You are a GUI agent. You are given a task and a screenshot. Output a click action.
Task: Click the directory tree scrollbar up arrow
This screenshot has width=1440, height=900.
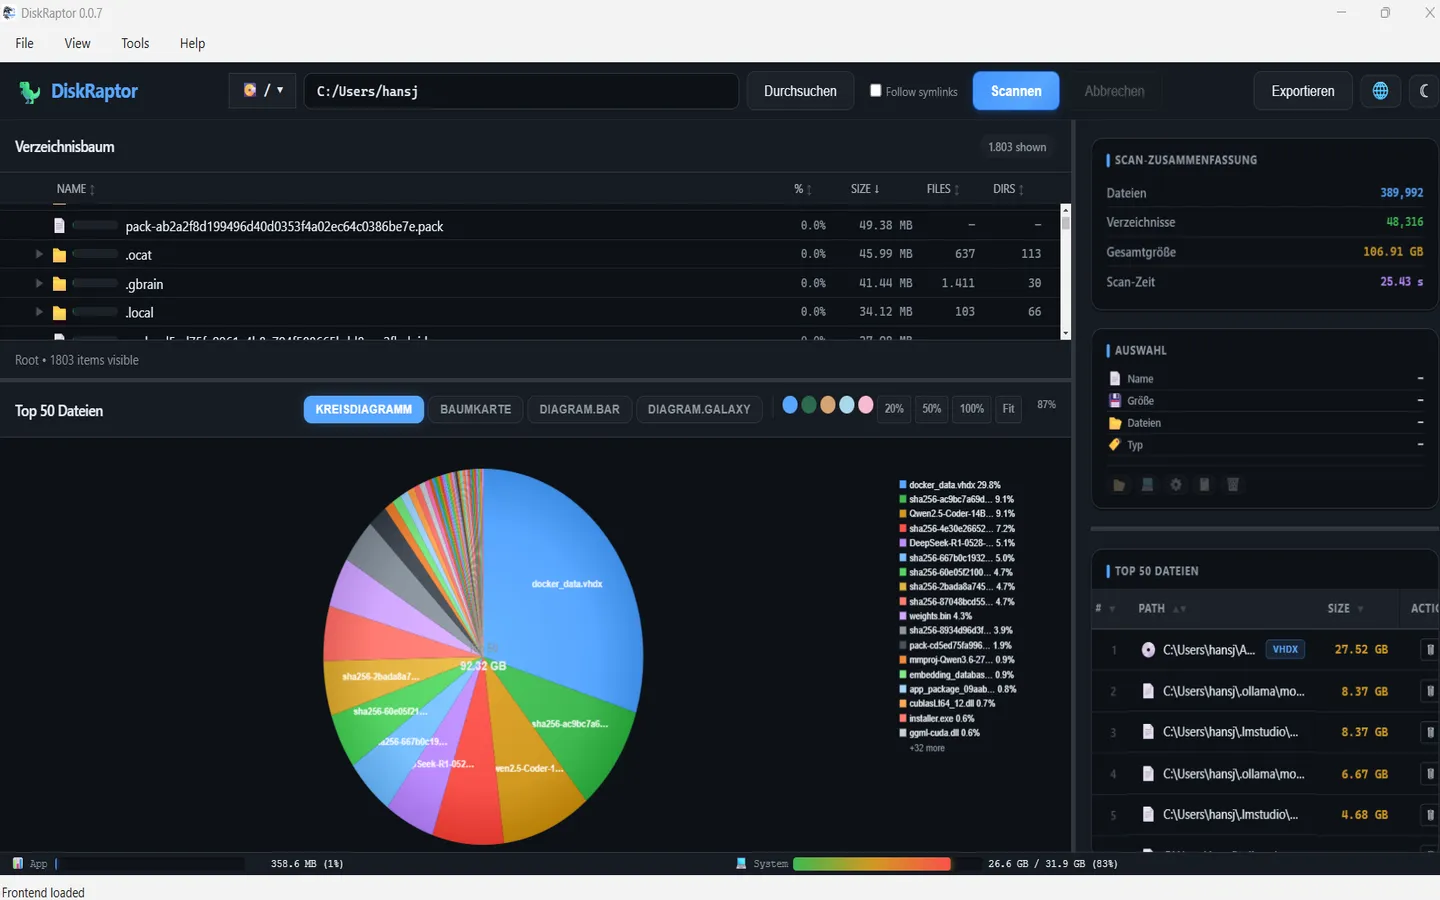click(1065, 210)
